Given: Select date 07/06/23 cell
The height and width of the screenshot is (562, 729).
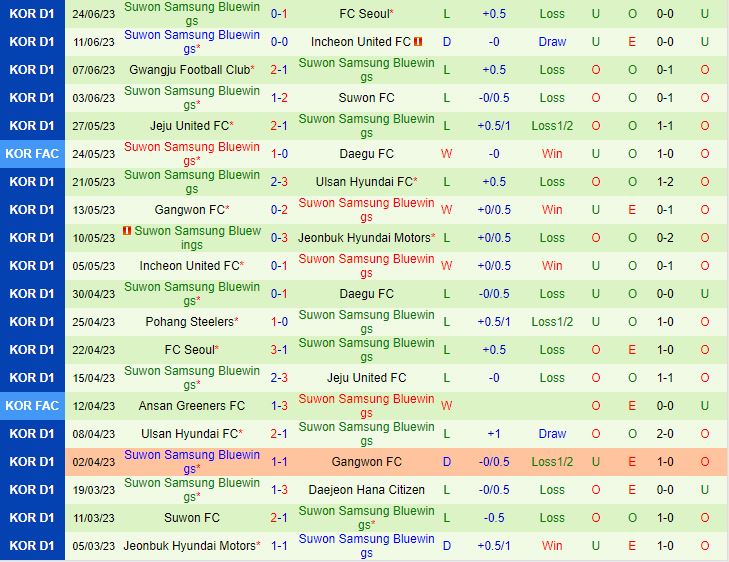Looking at the screenshot, I should 93,70.
